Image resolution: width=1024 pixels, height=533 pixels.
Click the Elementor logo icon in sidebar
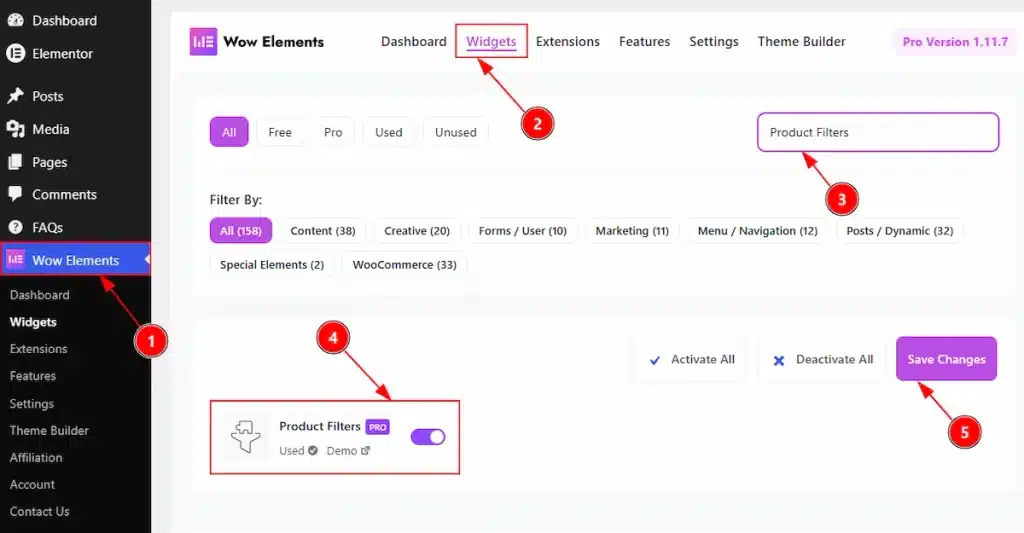(15, 54)
